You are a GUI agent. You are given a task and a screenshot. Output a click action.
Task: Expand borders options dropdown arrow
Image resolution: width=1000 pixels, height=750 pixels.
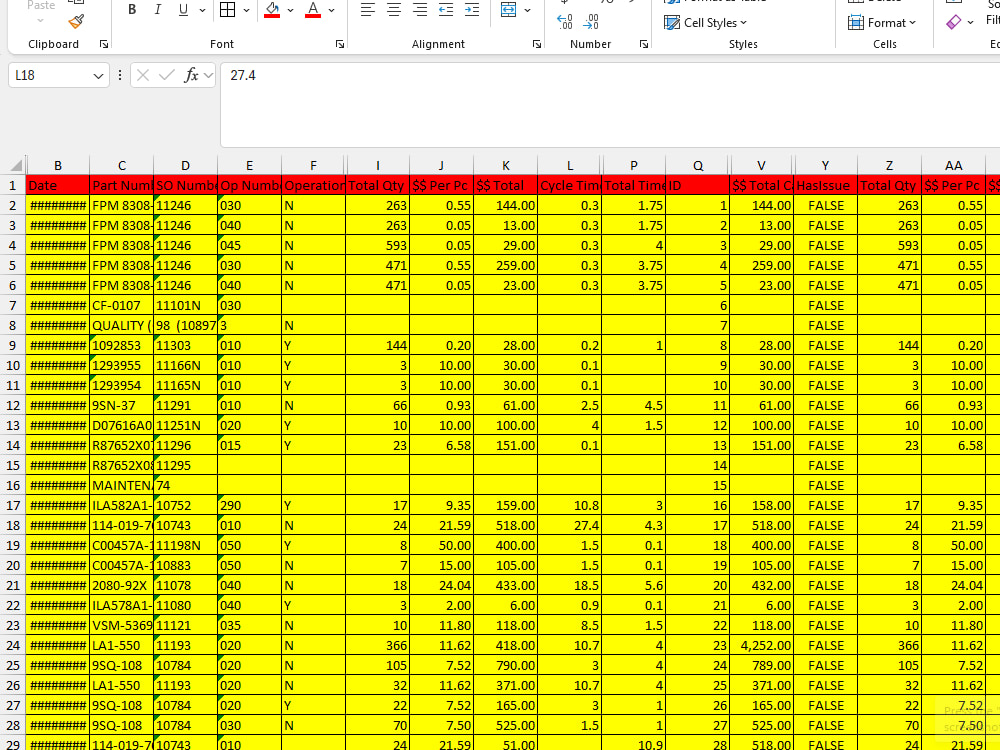246,10
